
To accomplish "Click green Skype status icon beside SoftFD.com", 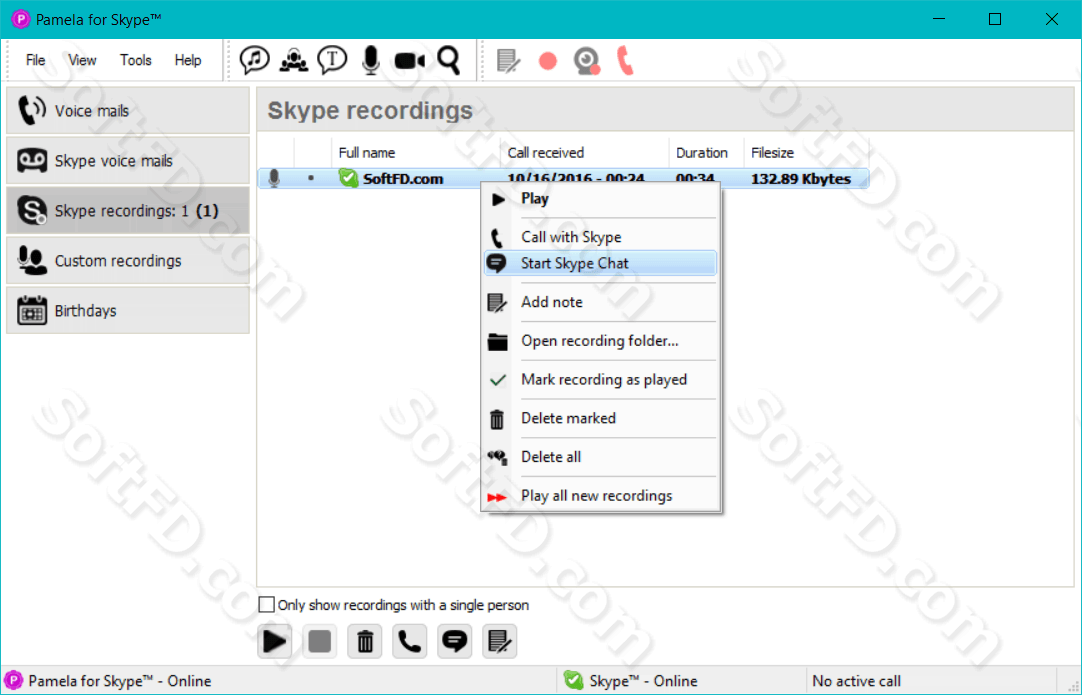I will pyautogui.click(x=348, y=178).
